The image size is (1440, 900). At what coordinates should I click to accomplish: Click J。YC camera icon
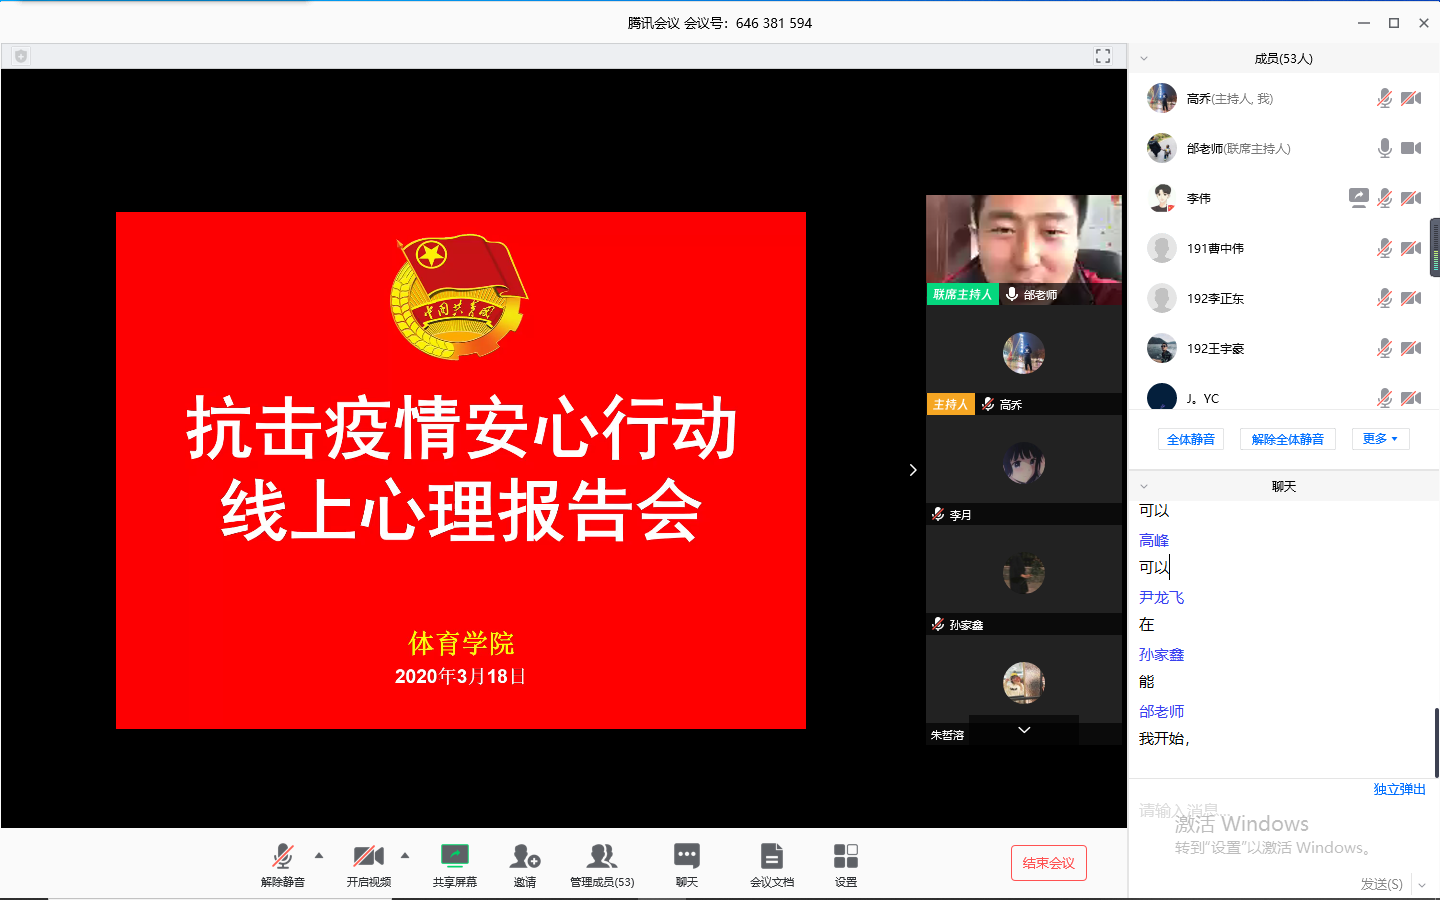click(x=1411, y=398)
